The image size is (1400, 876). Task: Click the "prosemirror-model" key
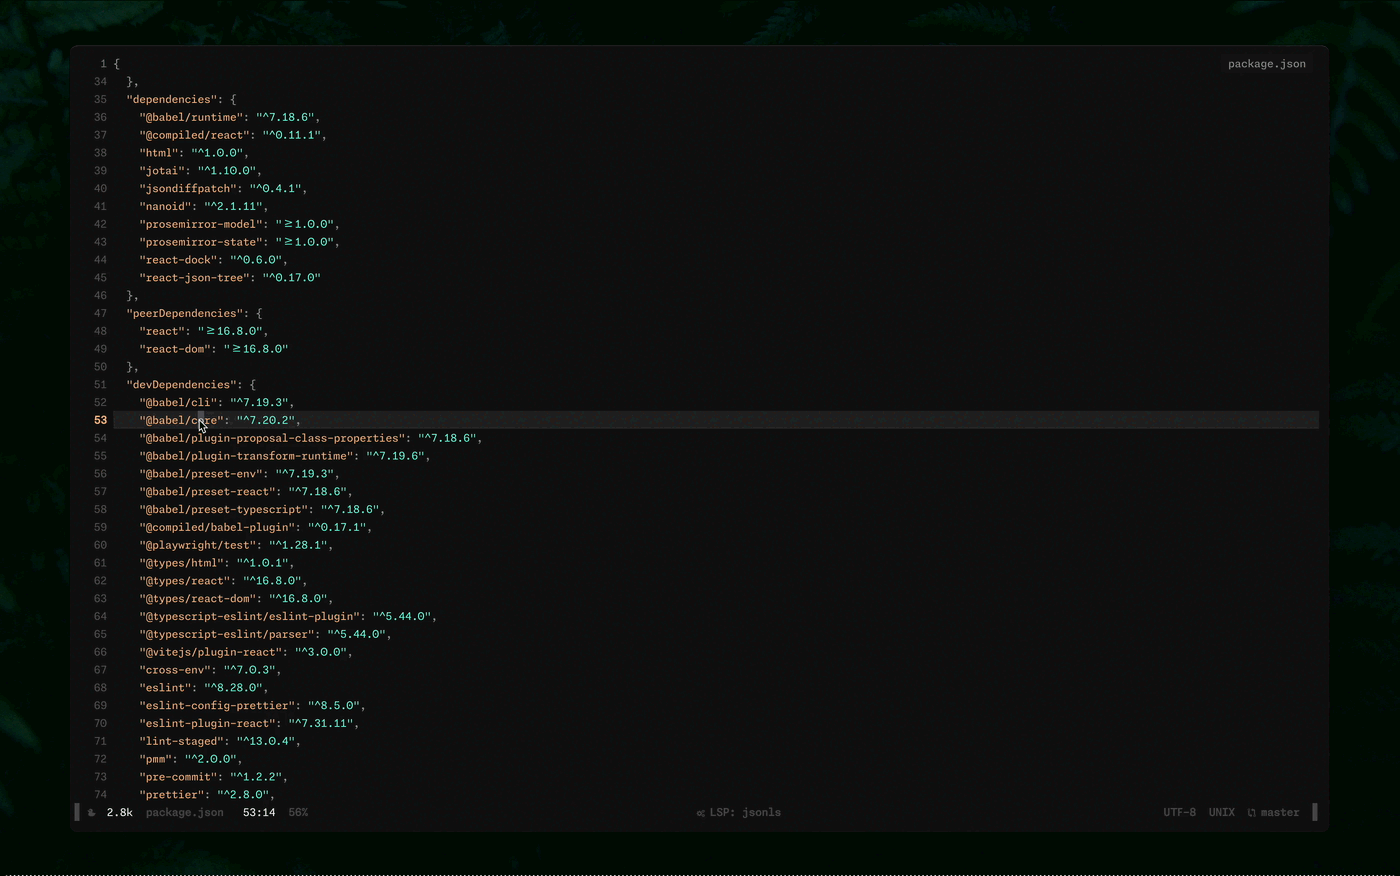[201, 225]
